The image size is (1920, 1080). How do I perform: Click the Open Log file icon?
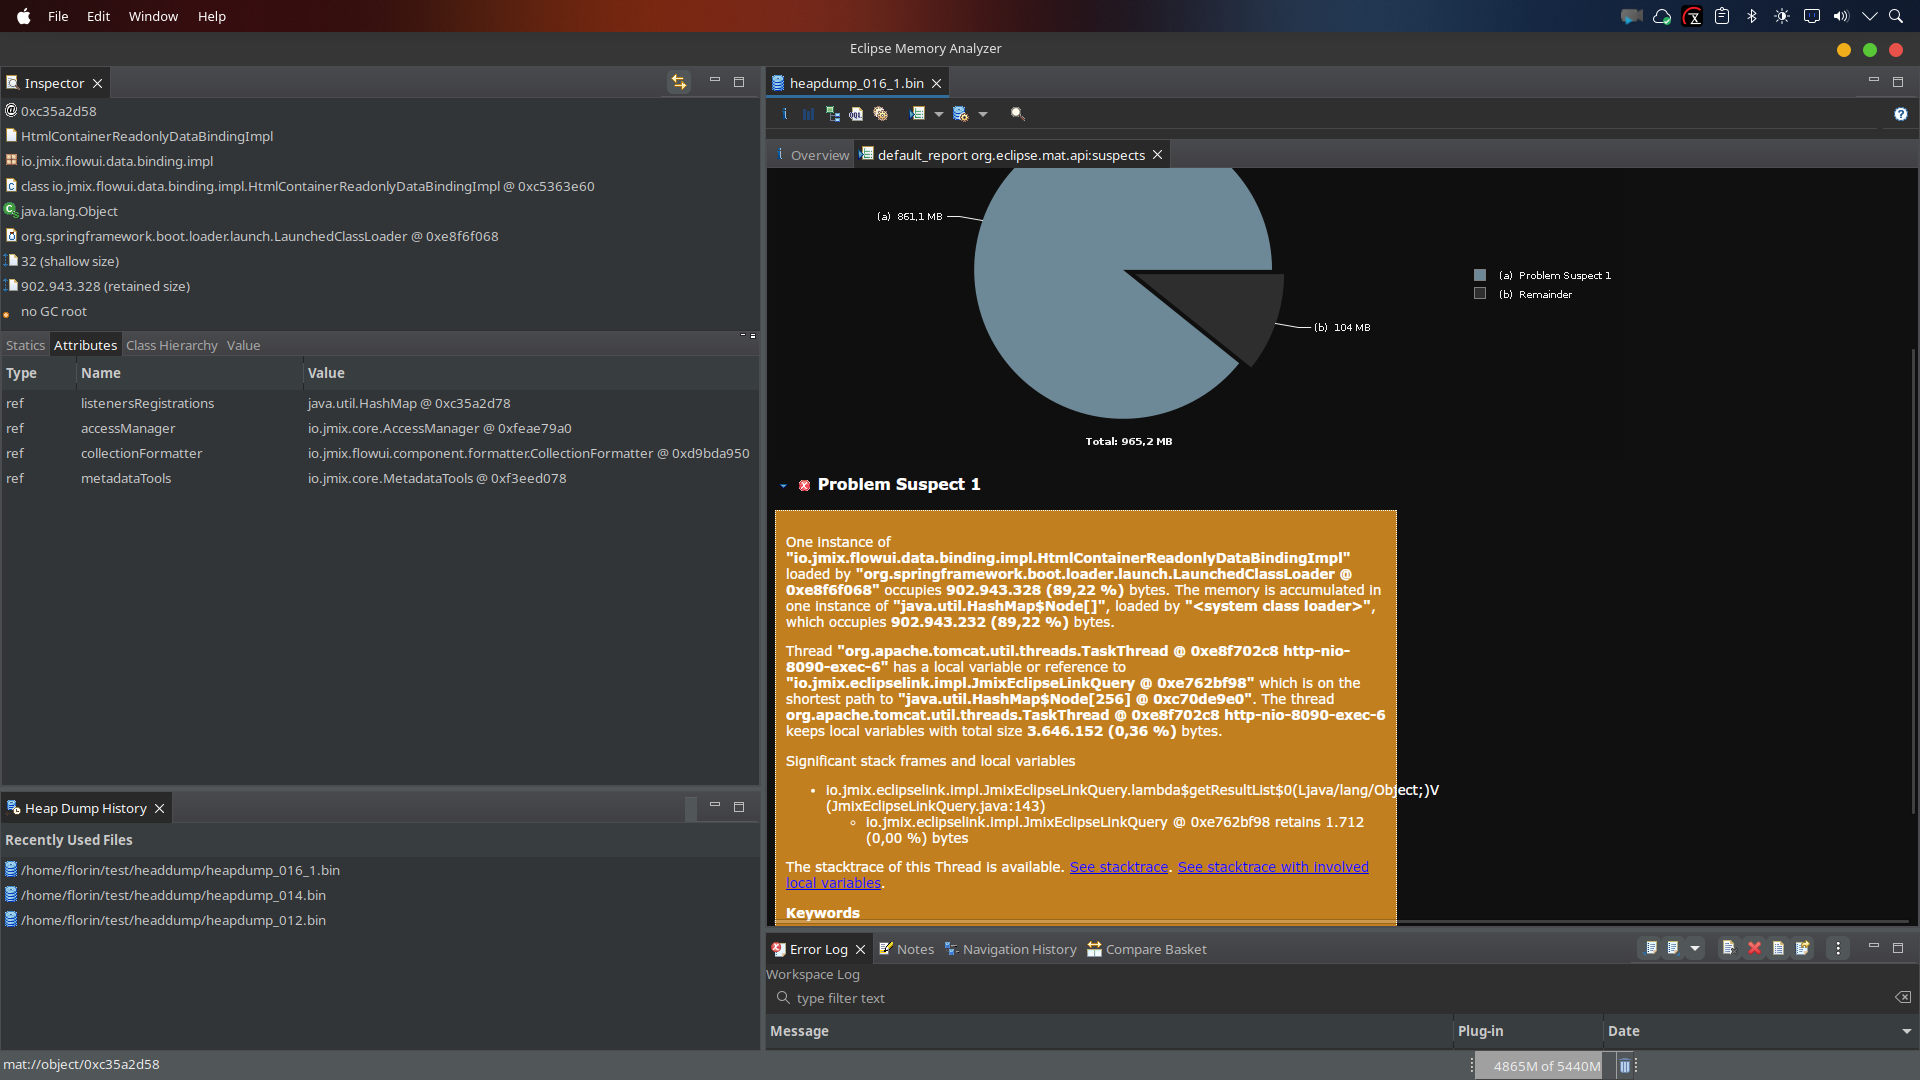(1778, 948)
